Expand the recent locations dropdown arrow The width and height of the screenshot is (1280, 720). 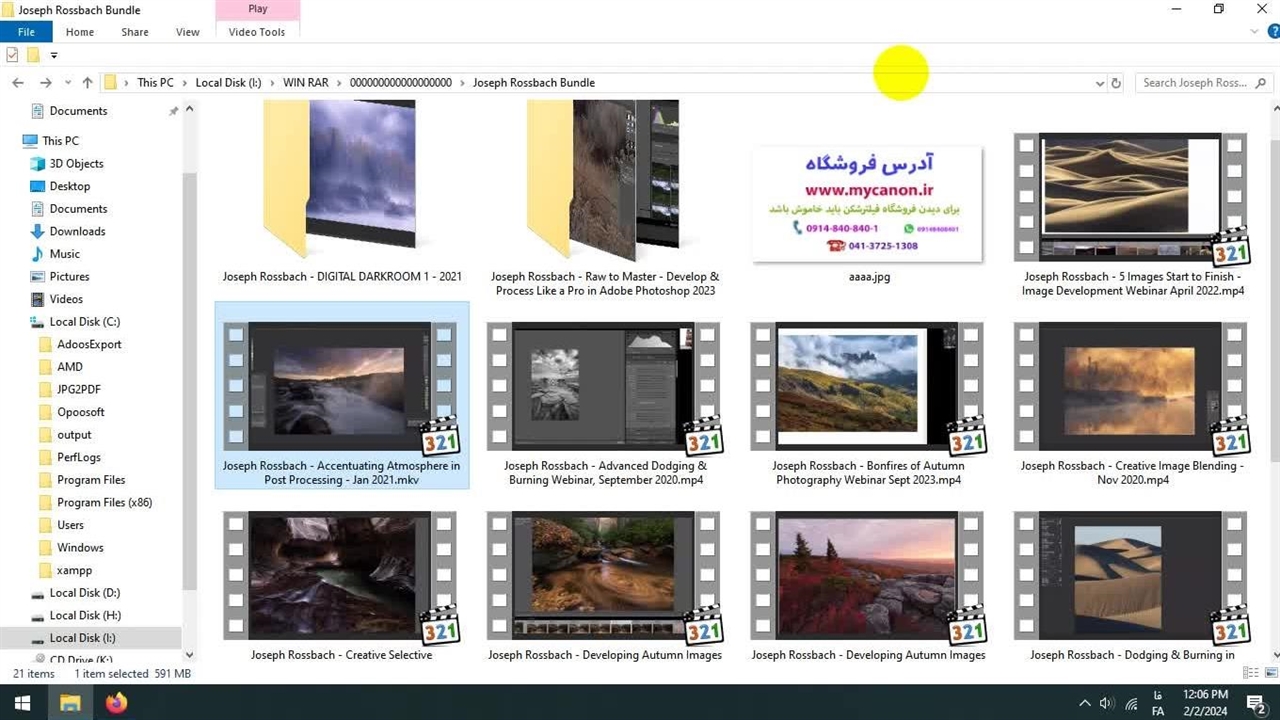[68, 83]
